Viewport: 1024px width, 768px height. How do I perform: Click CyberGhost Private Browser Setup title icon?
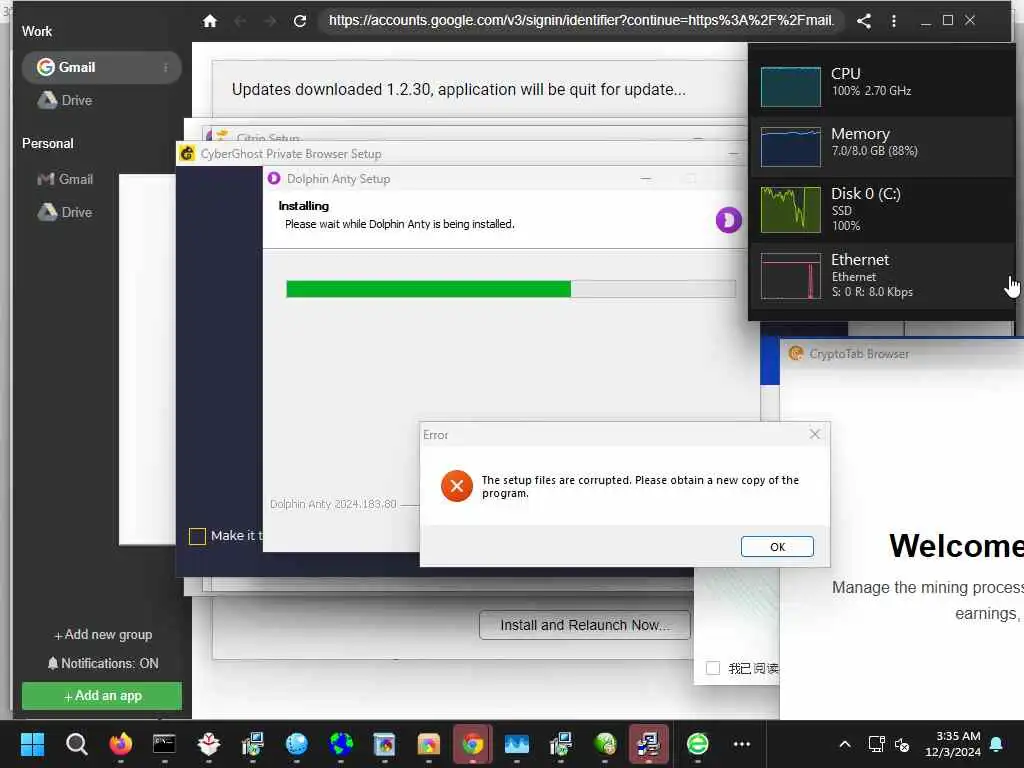pos(187,153)
